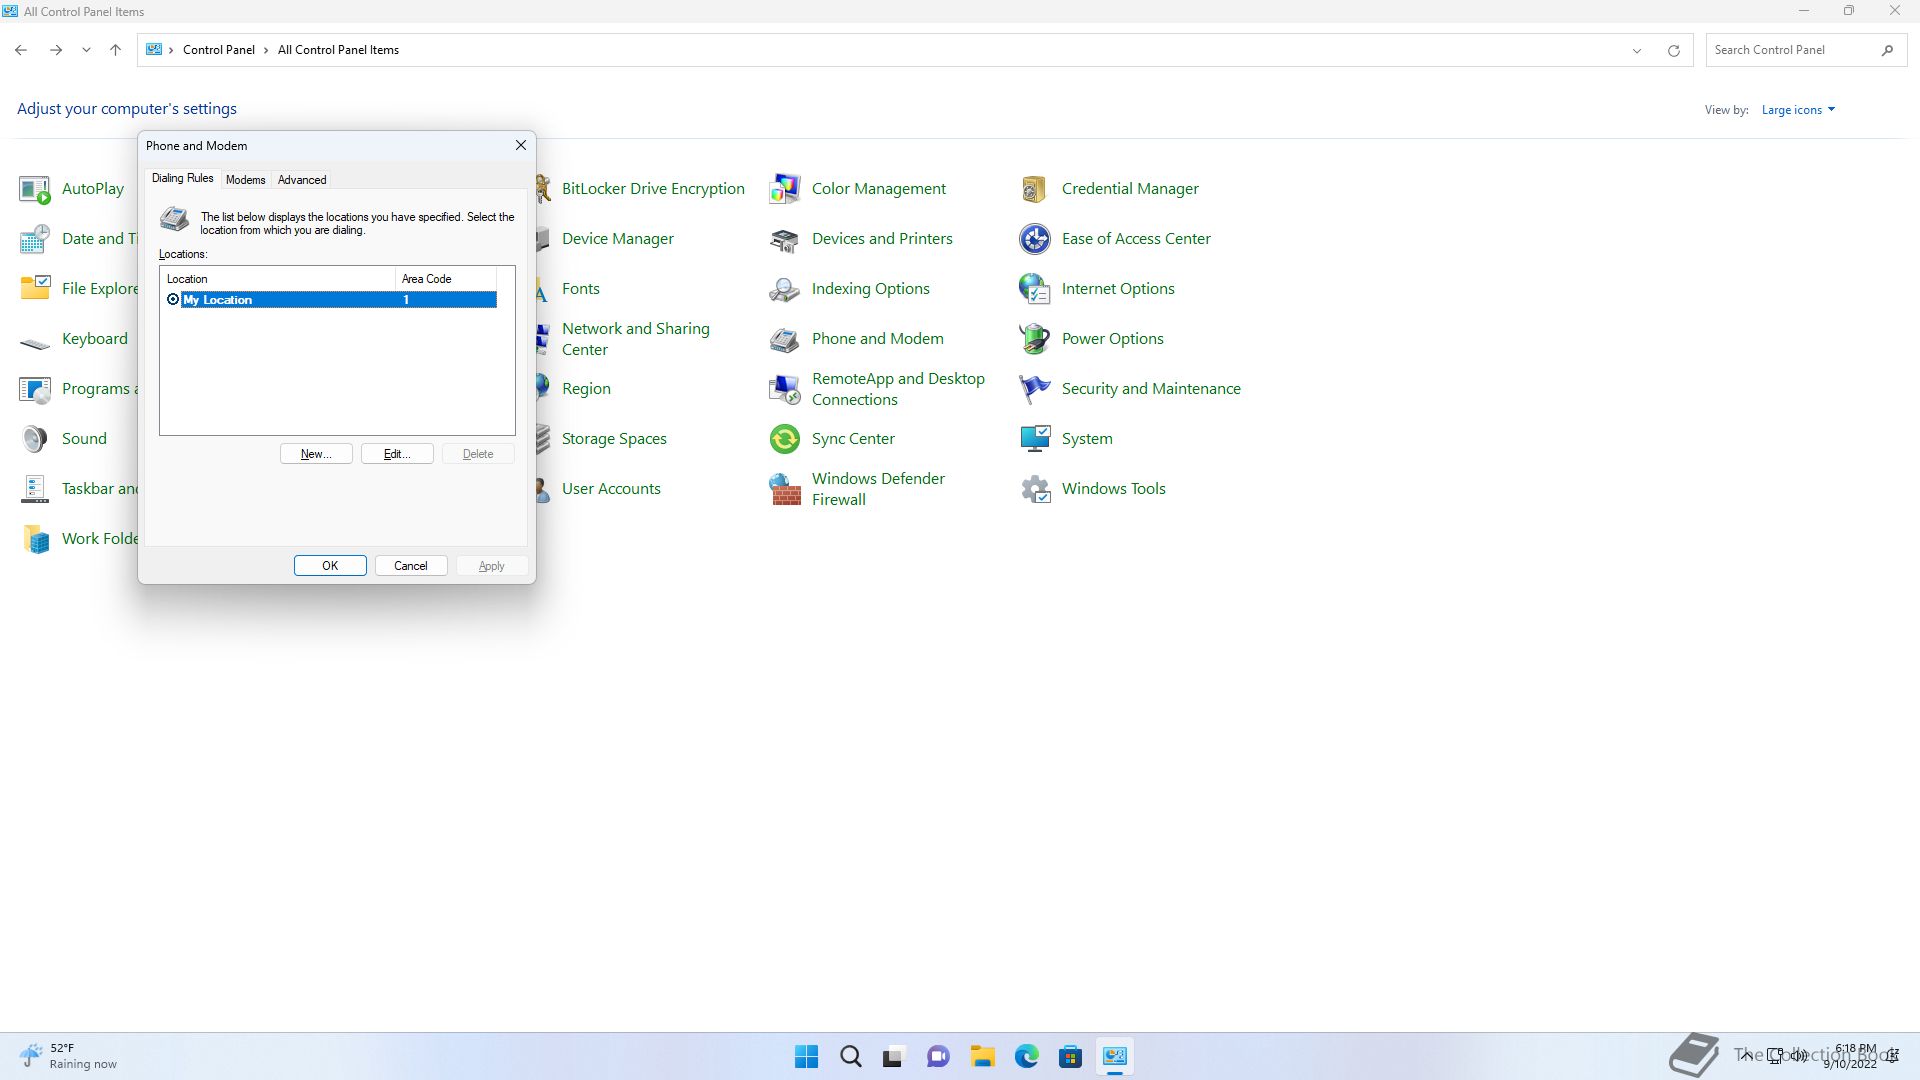Click the Sound speaker icon
Image resolution: width=1920 pixels, height=1080 pixels.
pos(35,439)
